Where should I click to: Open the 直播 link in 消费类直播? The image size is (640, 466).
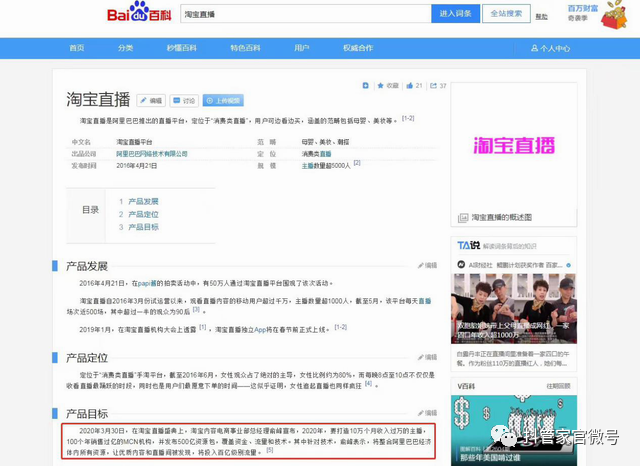click(x=325, y=154)
